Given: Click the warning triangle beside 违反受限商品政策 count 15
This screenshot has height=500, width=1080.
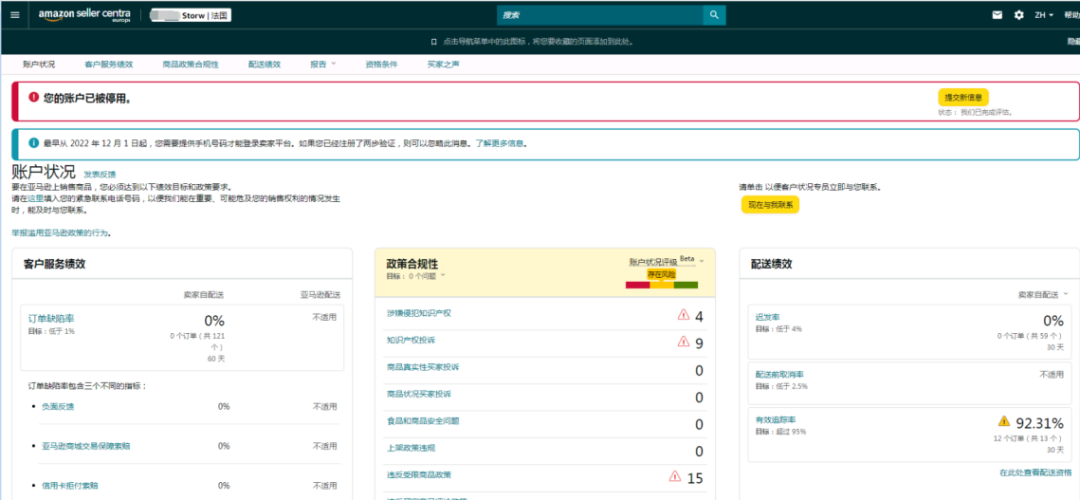Looking at the screenshot, I should (675, 476).
